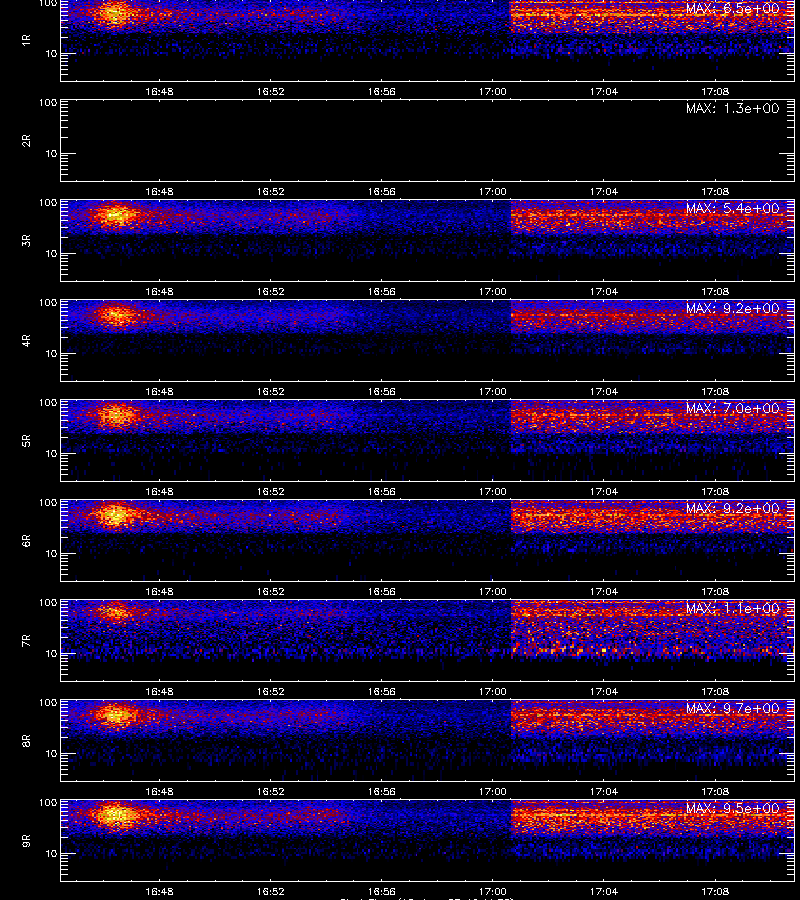Click the empty 2R spectrogram plot area
Image resolution: width=800 pixels, height=900 pixels.
pyautogui.click(x=428, y=141)
